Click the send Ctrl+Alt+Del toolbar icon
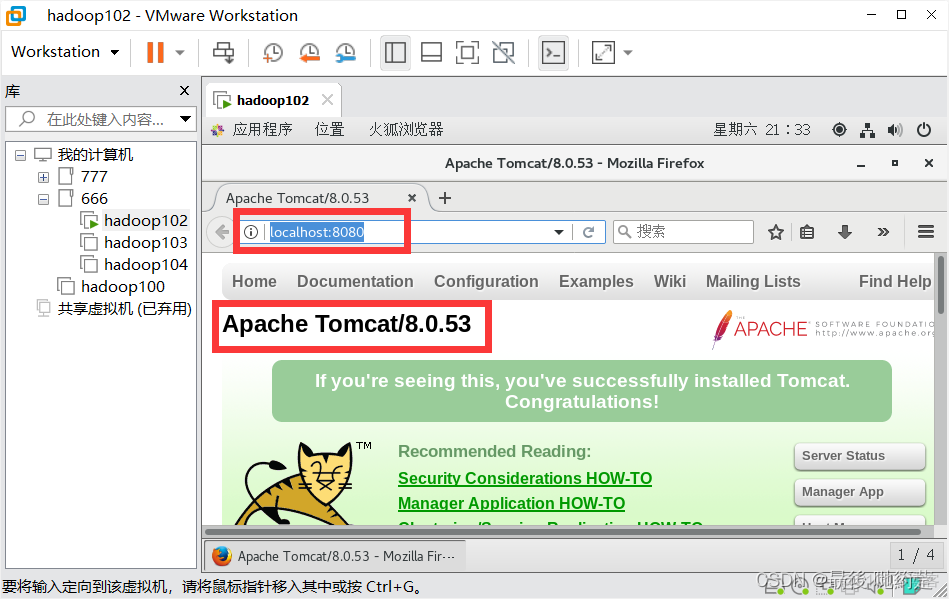Screen dimensions: 949x599 (x=223, y=52)
